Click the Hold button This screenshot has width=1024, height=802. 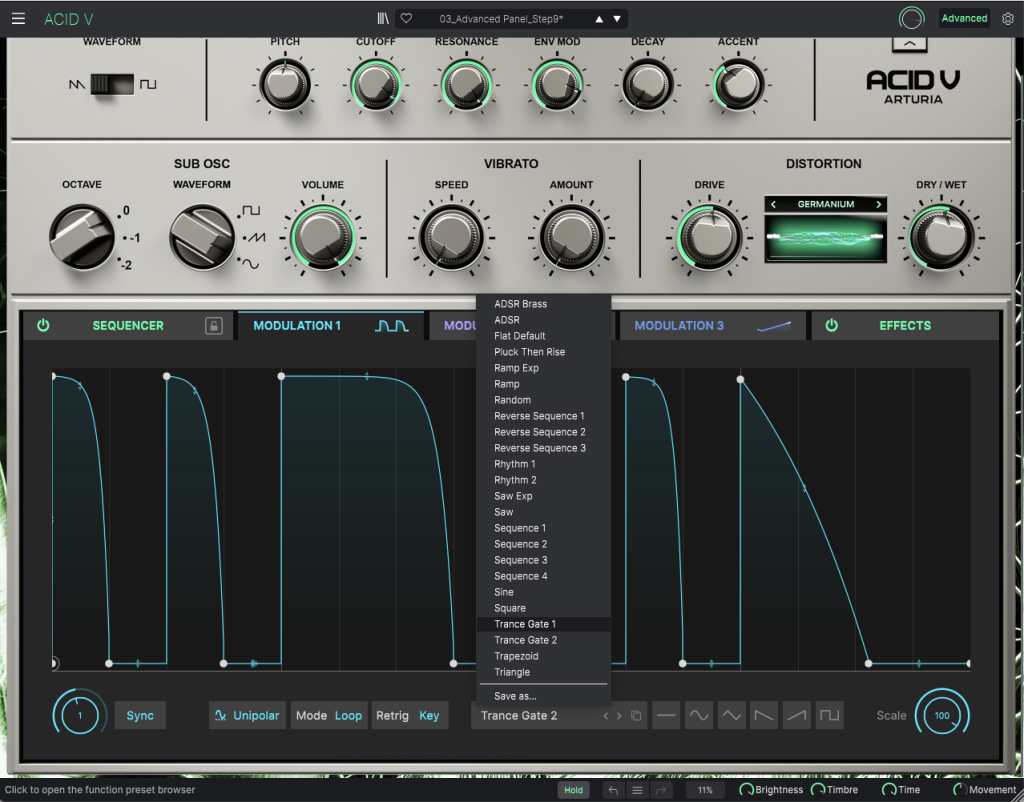click(573, 790)
